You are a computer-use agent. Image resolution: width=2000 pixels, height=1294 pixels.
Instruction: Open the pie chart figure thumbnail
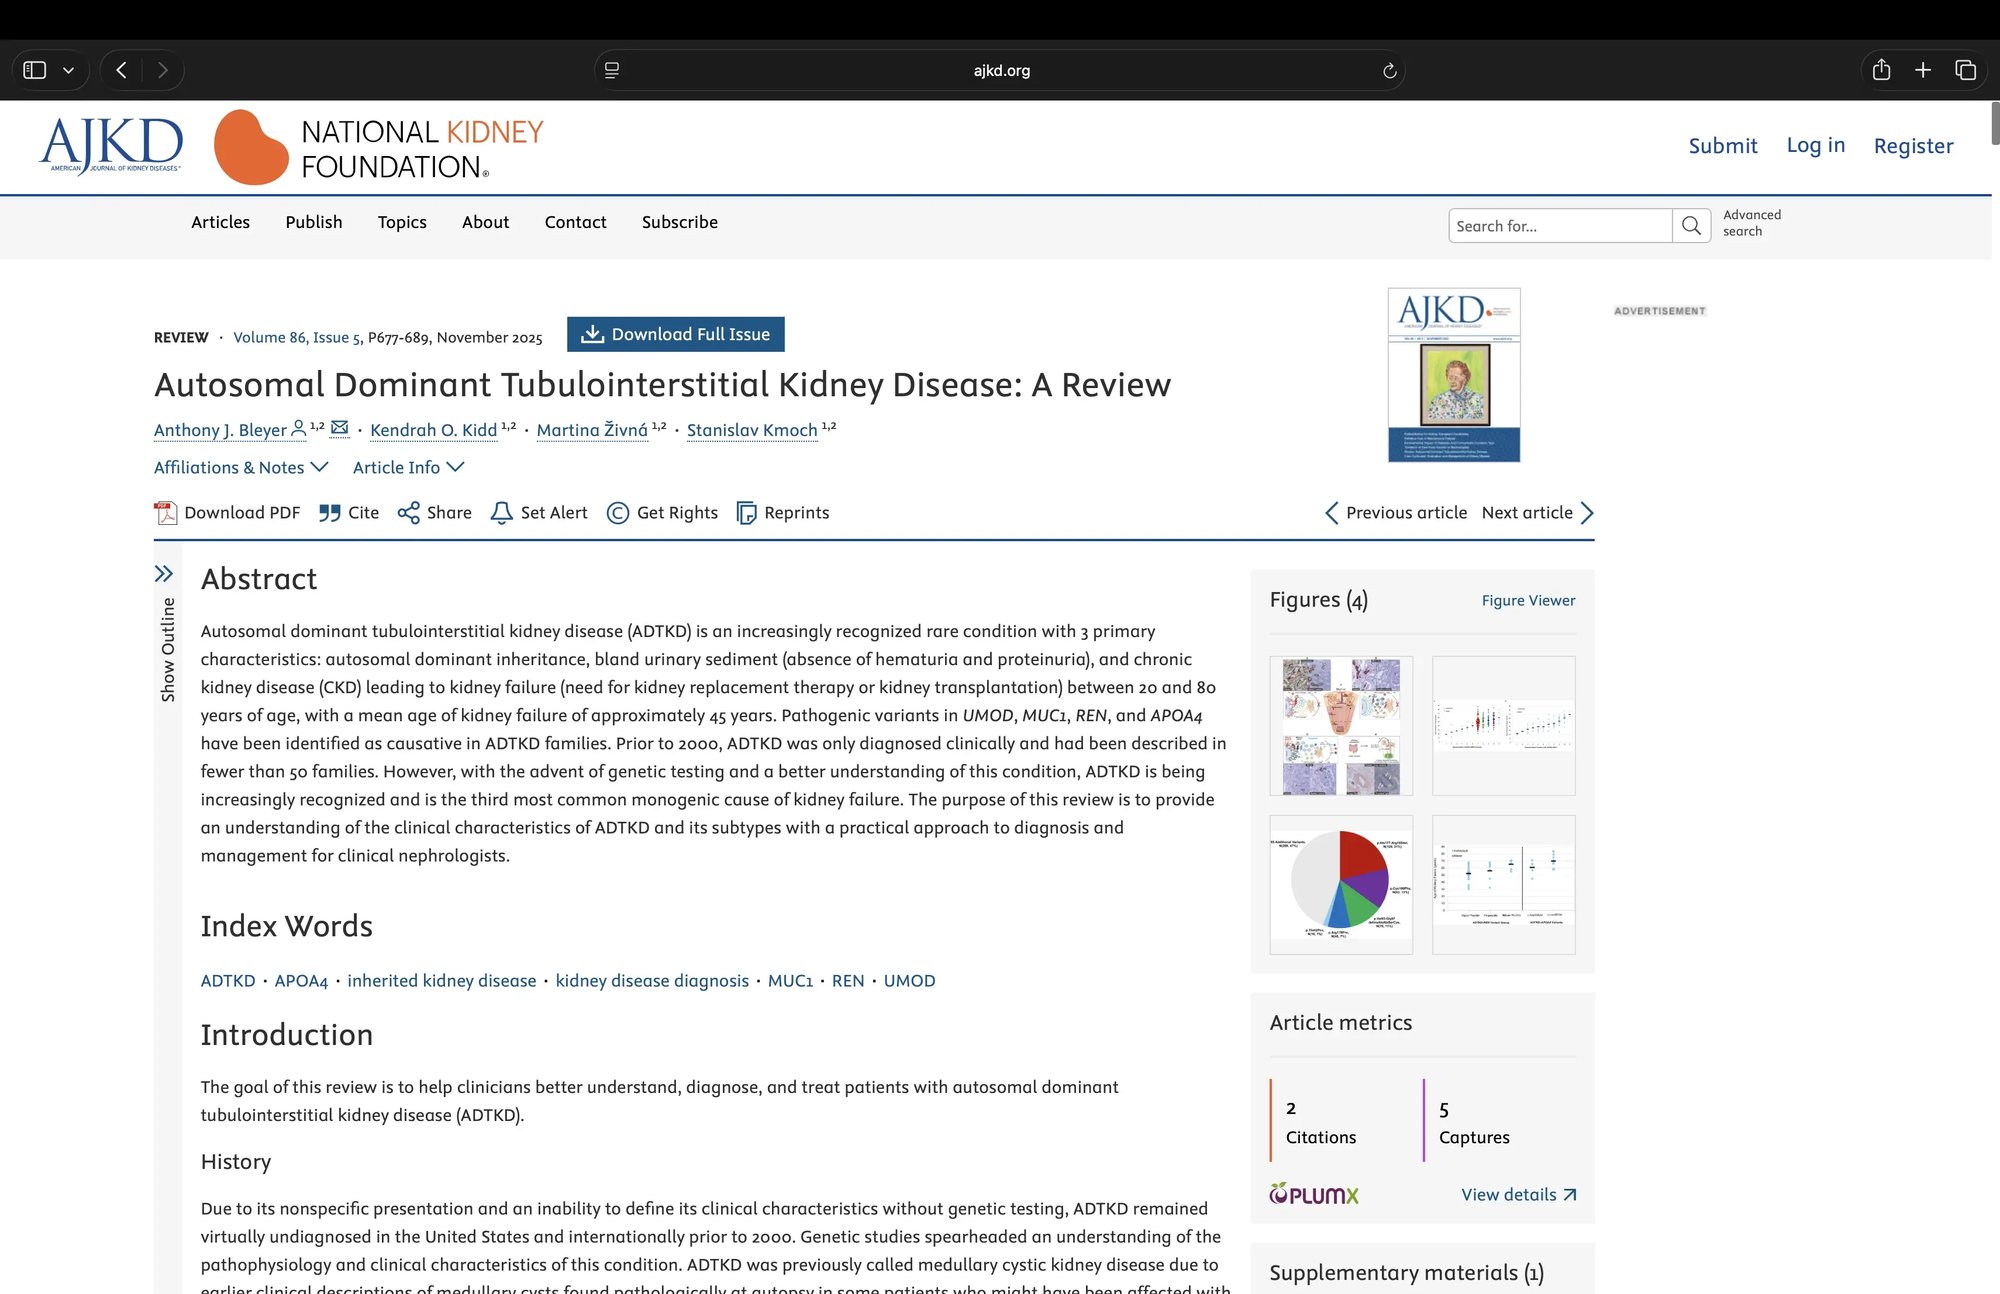1341,885
